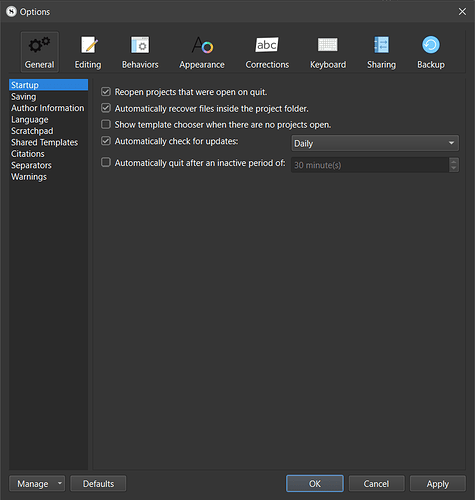Select the Corrections abc icon
The height and width of the screenshot is (500, 475).
coord(267,44)
